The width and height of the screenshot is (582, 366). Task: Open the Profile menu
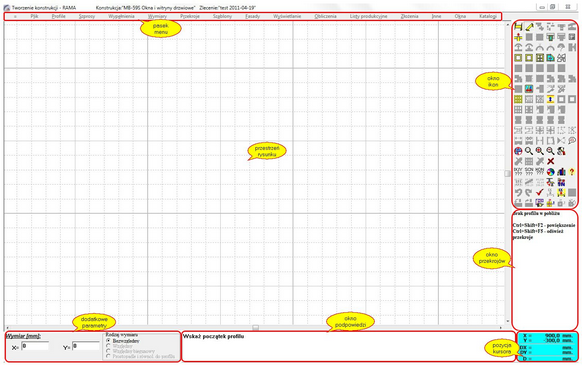59,16
